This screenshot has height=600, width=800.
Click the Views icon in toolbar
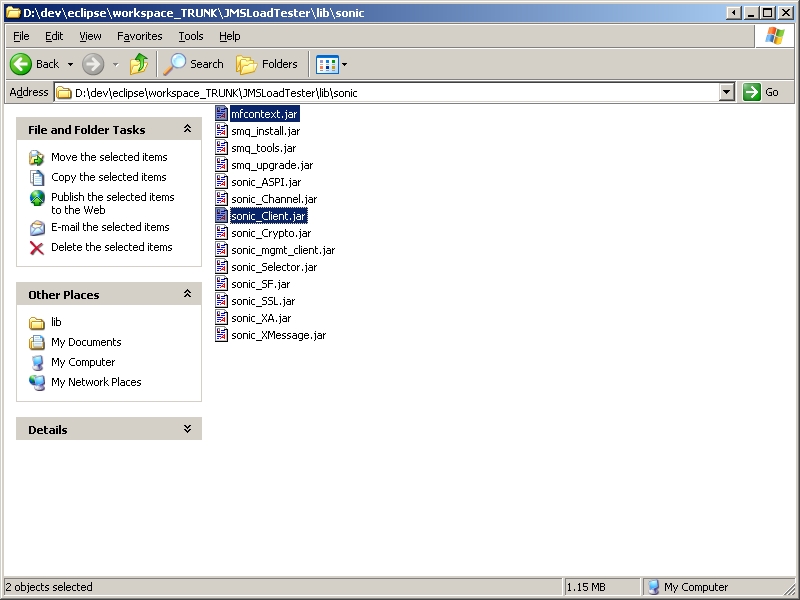click(327, 64)
